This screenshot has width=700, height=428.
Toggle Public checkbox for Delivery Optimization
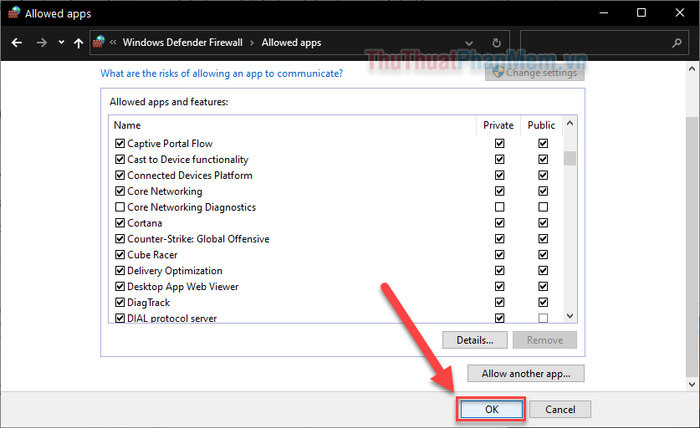coord(543,270)
